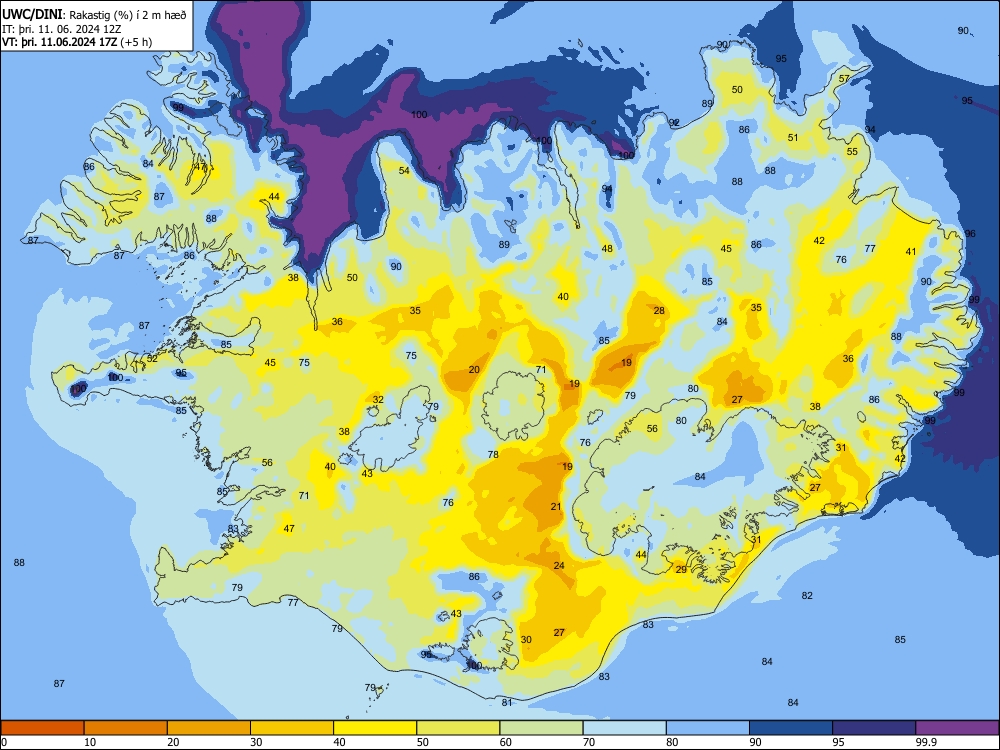Click the '99.9' legend tick label
Screen dimensions: 1000x750
click(x=926, y=742)
